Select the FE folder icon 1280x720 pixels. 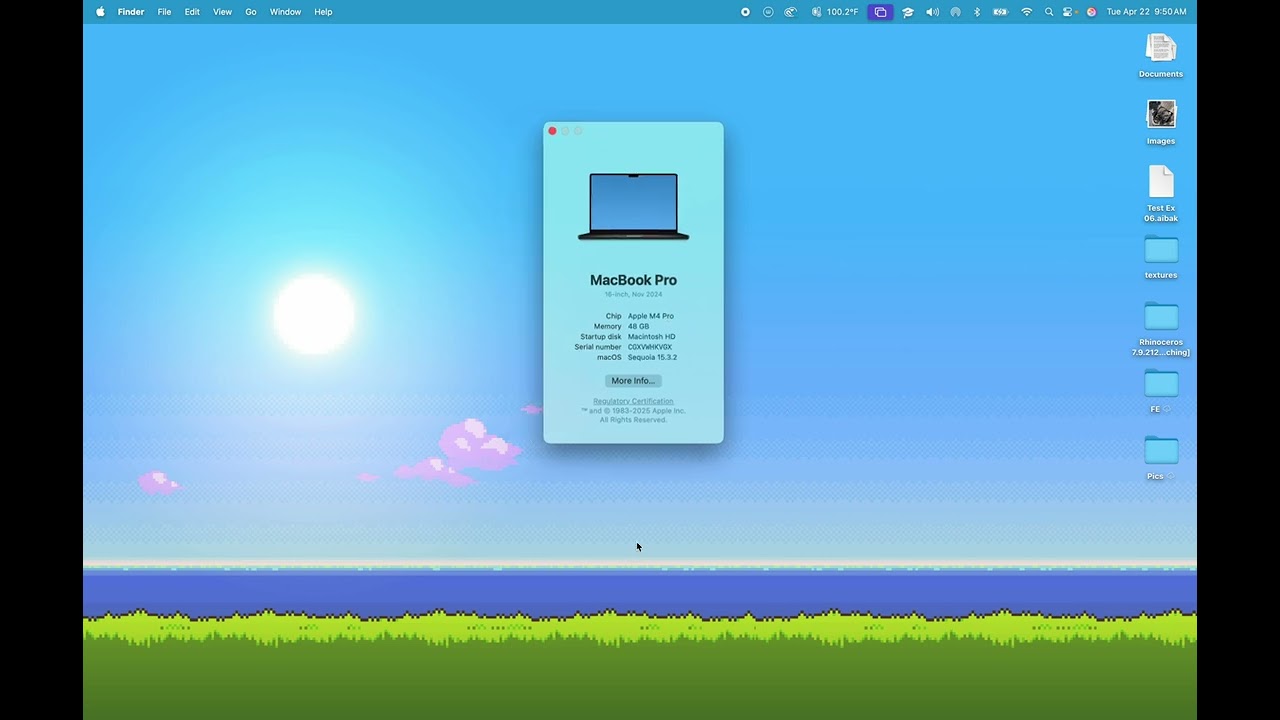[1161, 383]
